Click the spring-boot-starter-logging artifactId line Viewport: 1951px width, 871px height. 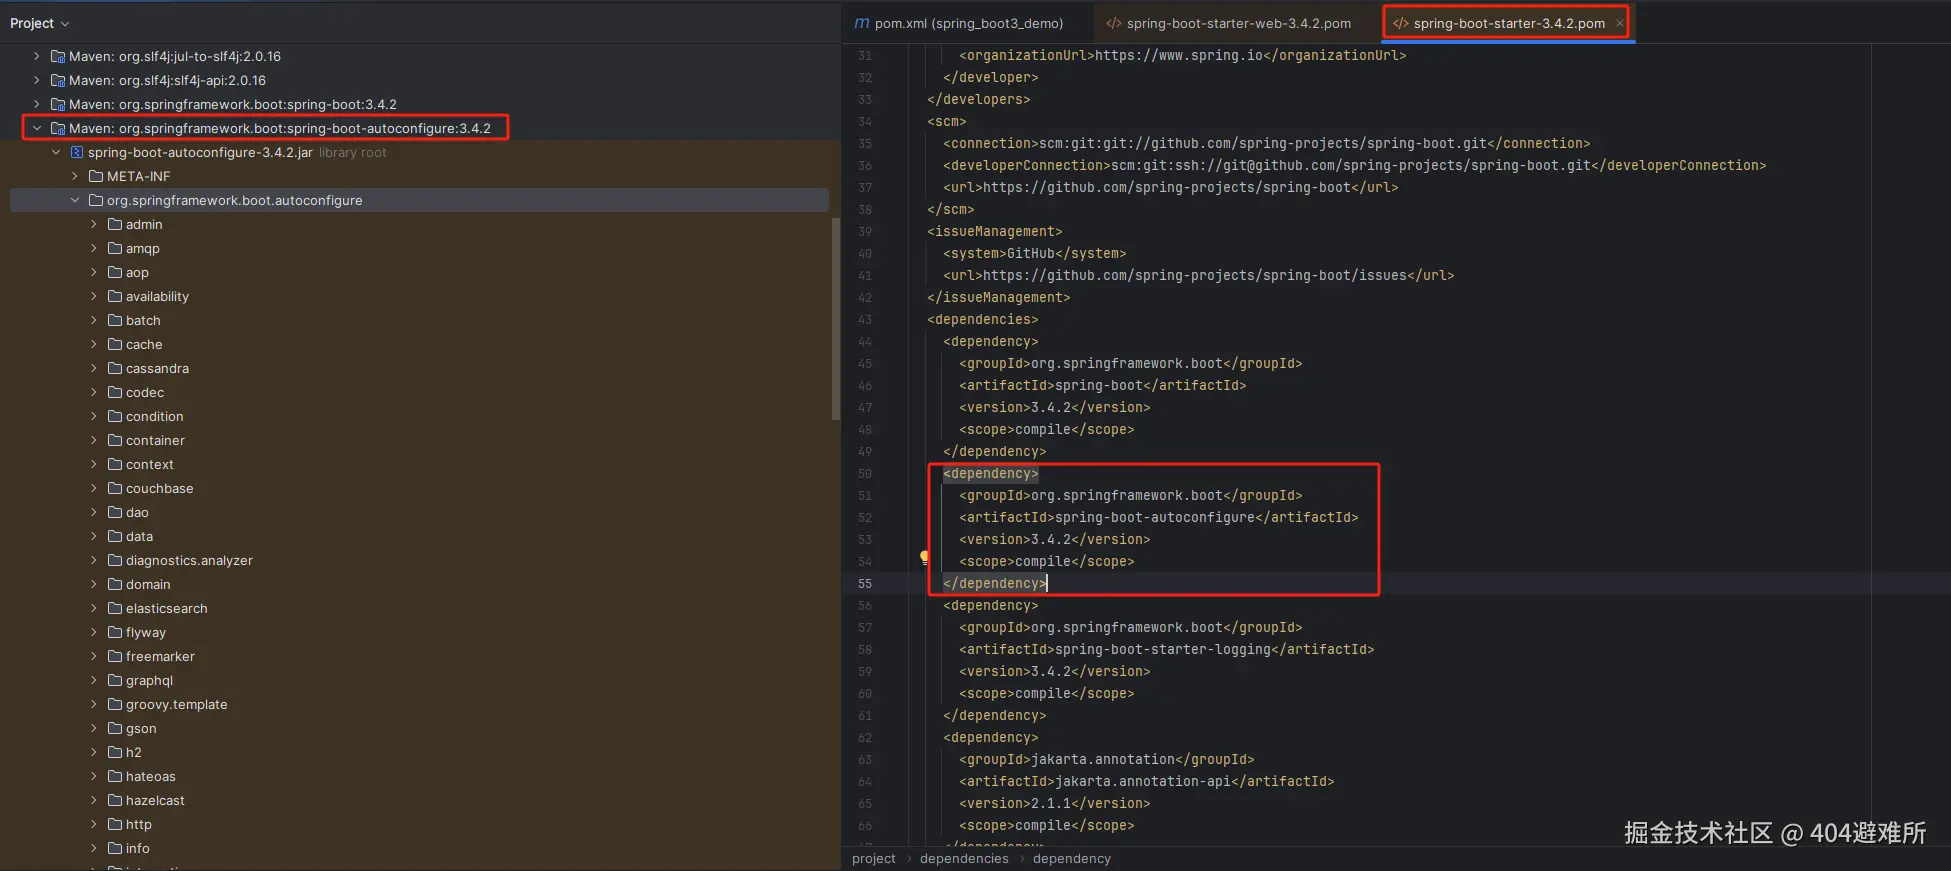click(x=1167, y=650)
